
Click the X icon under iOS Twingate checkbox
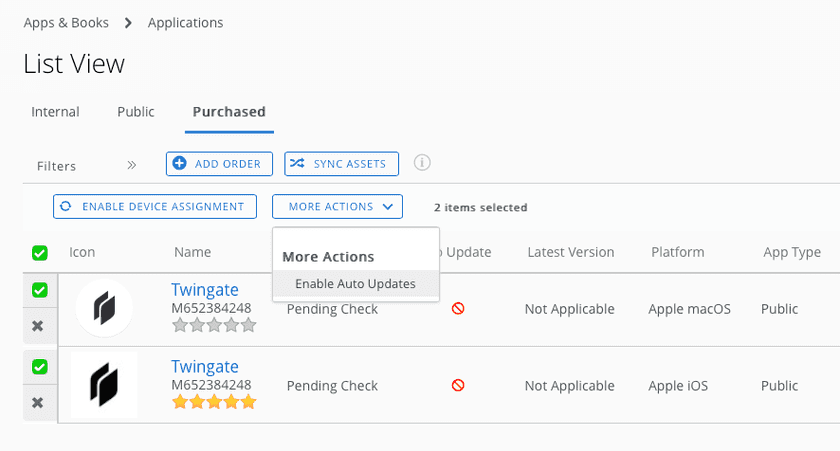point(38,403)
